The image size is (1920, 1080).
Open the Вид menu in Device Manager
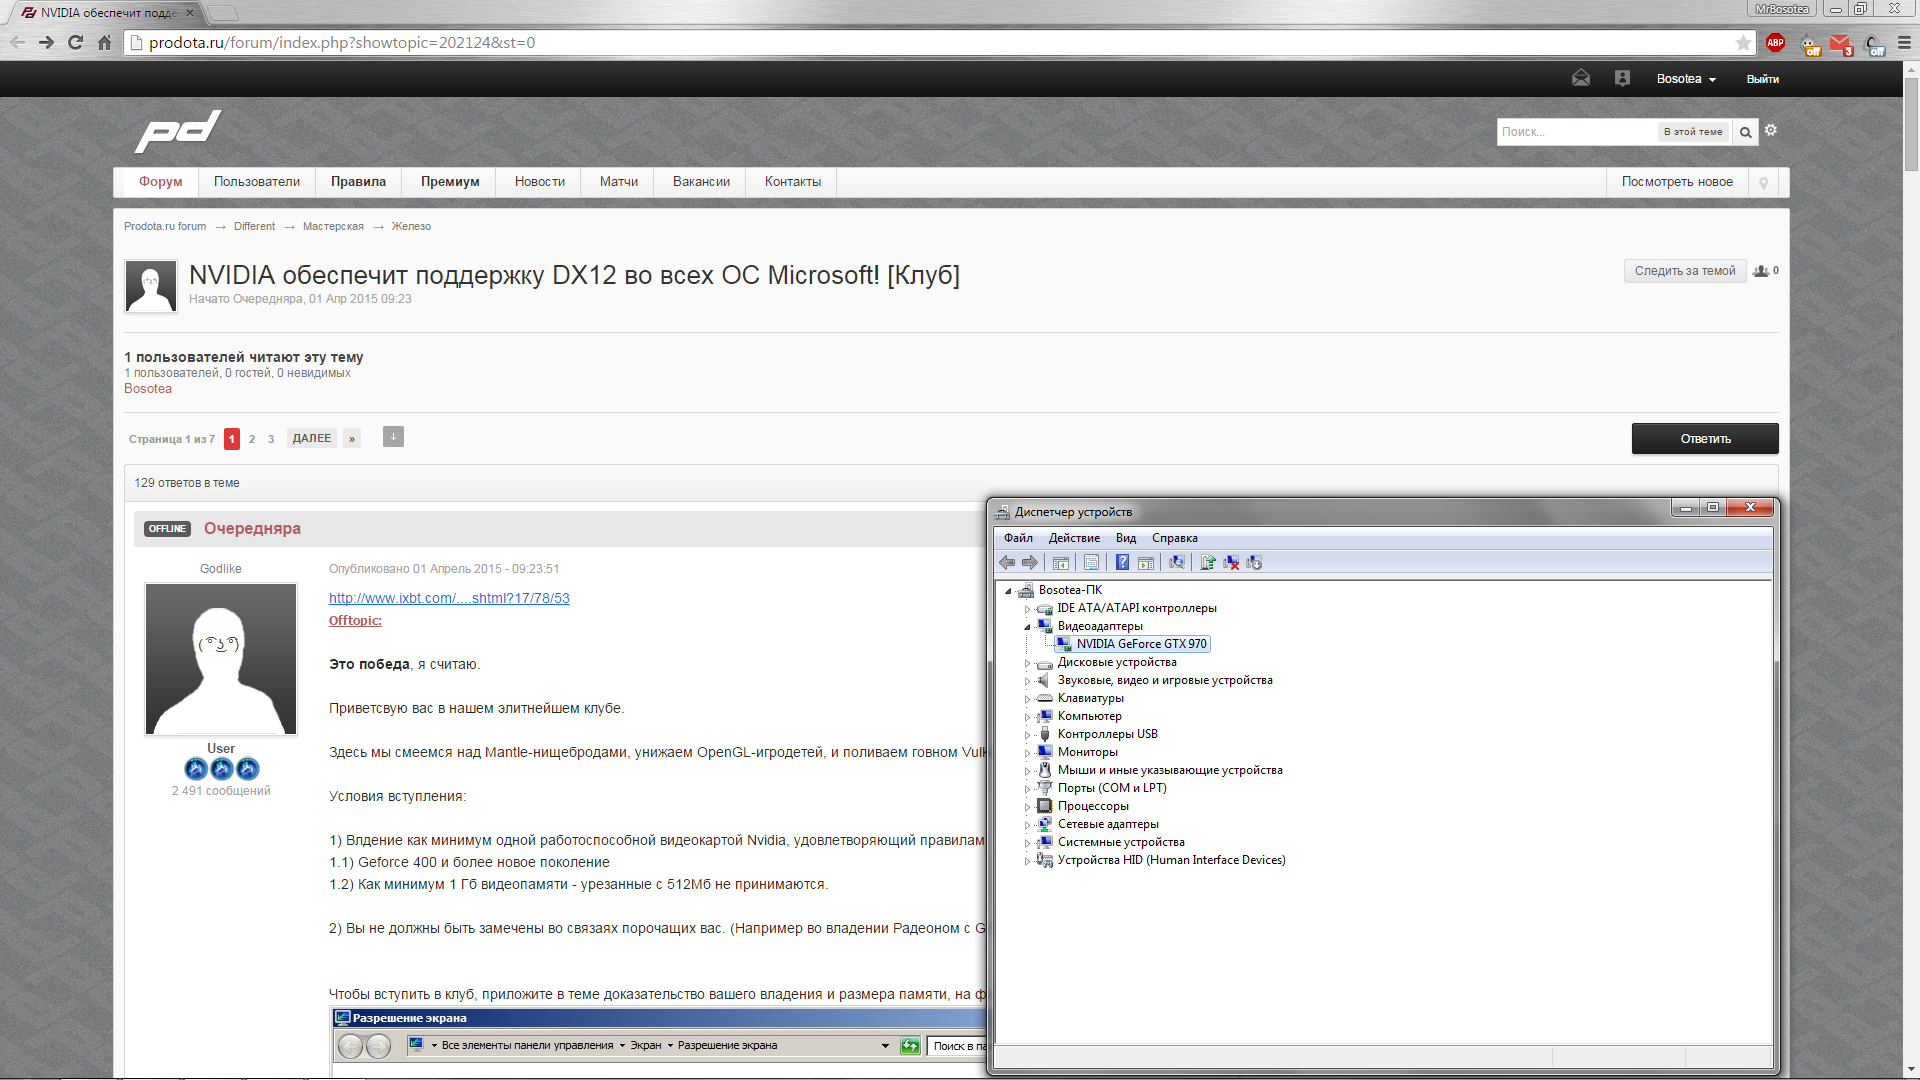tap(1126, 538)
